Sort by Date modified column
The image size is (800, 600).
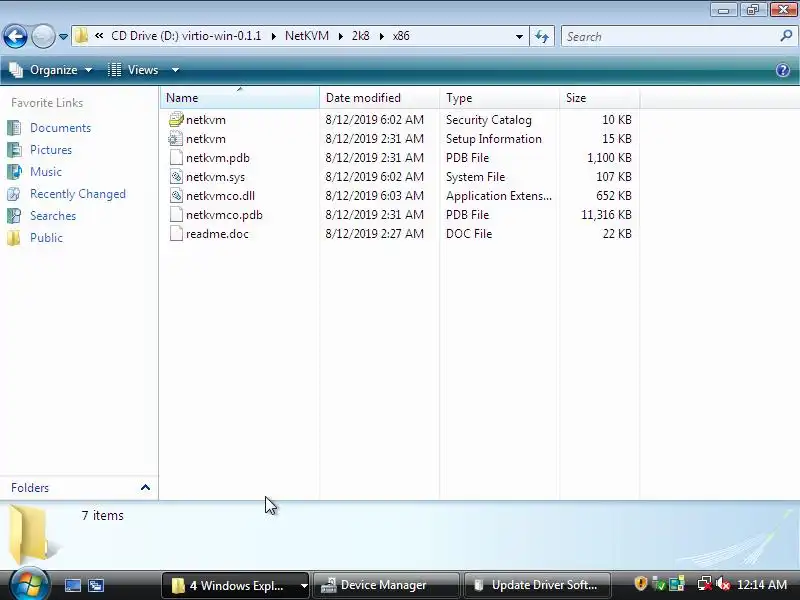(x=380, y=97)
